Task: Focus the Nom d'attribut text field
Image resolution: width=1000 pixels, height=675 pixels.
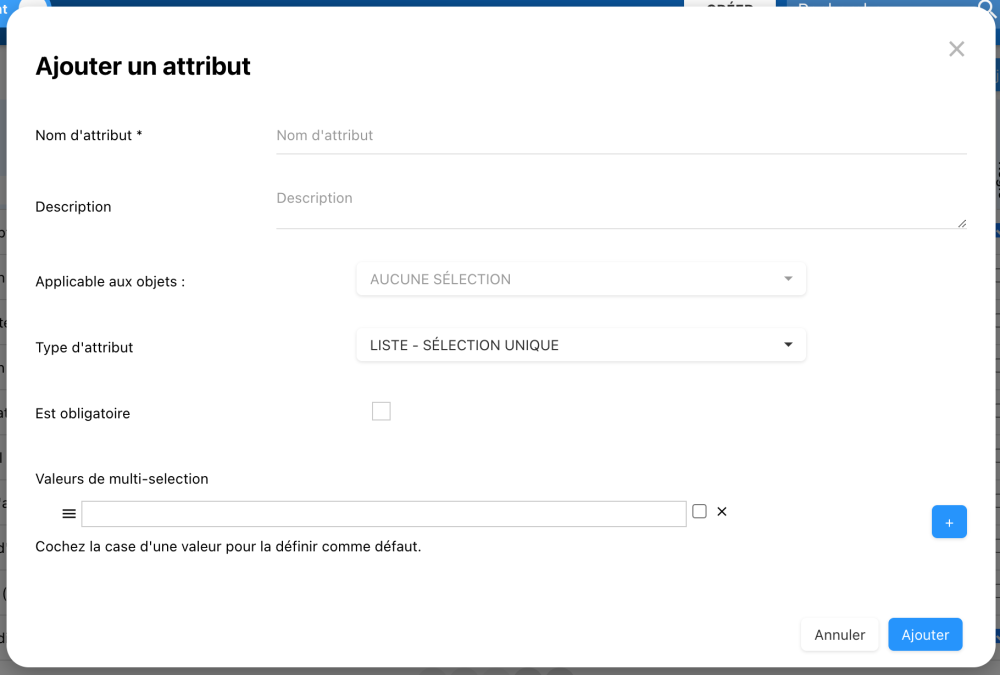Action: pos(621,136)
